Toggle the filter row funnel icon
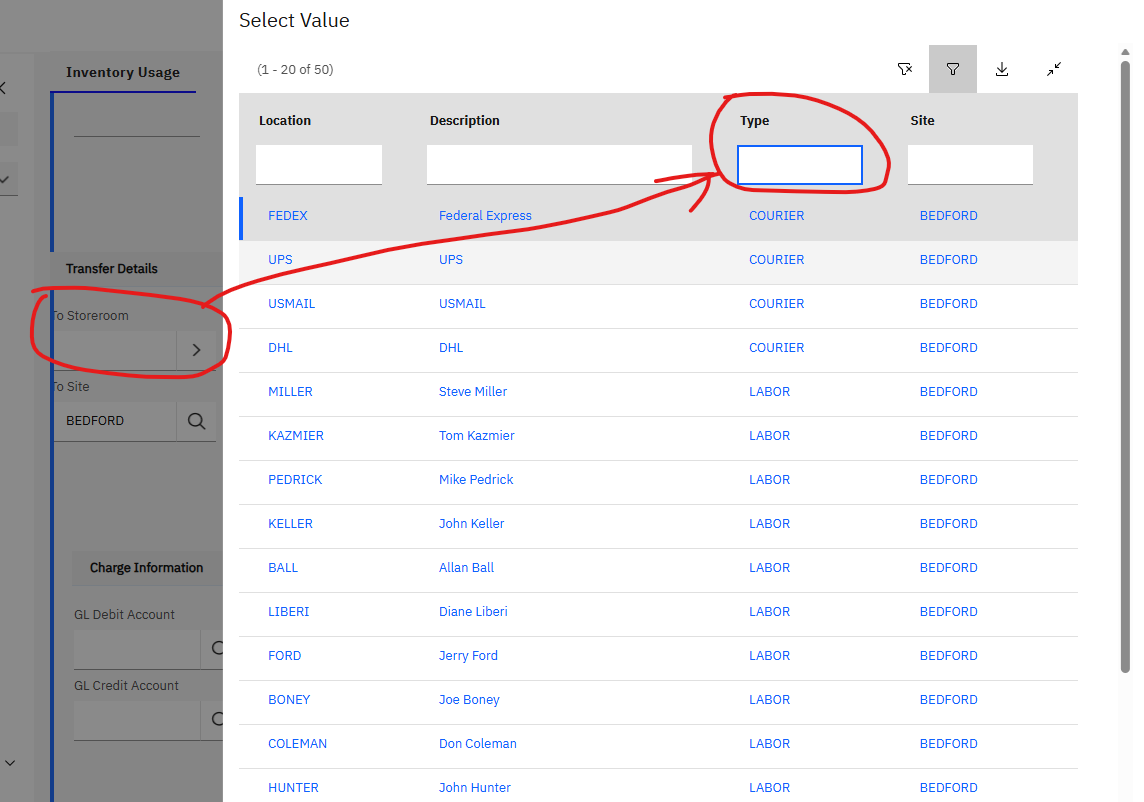 953,69
